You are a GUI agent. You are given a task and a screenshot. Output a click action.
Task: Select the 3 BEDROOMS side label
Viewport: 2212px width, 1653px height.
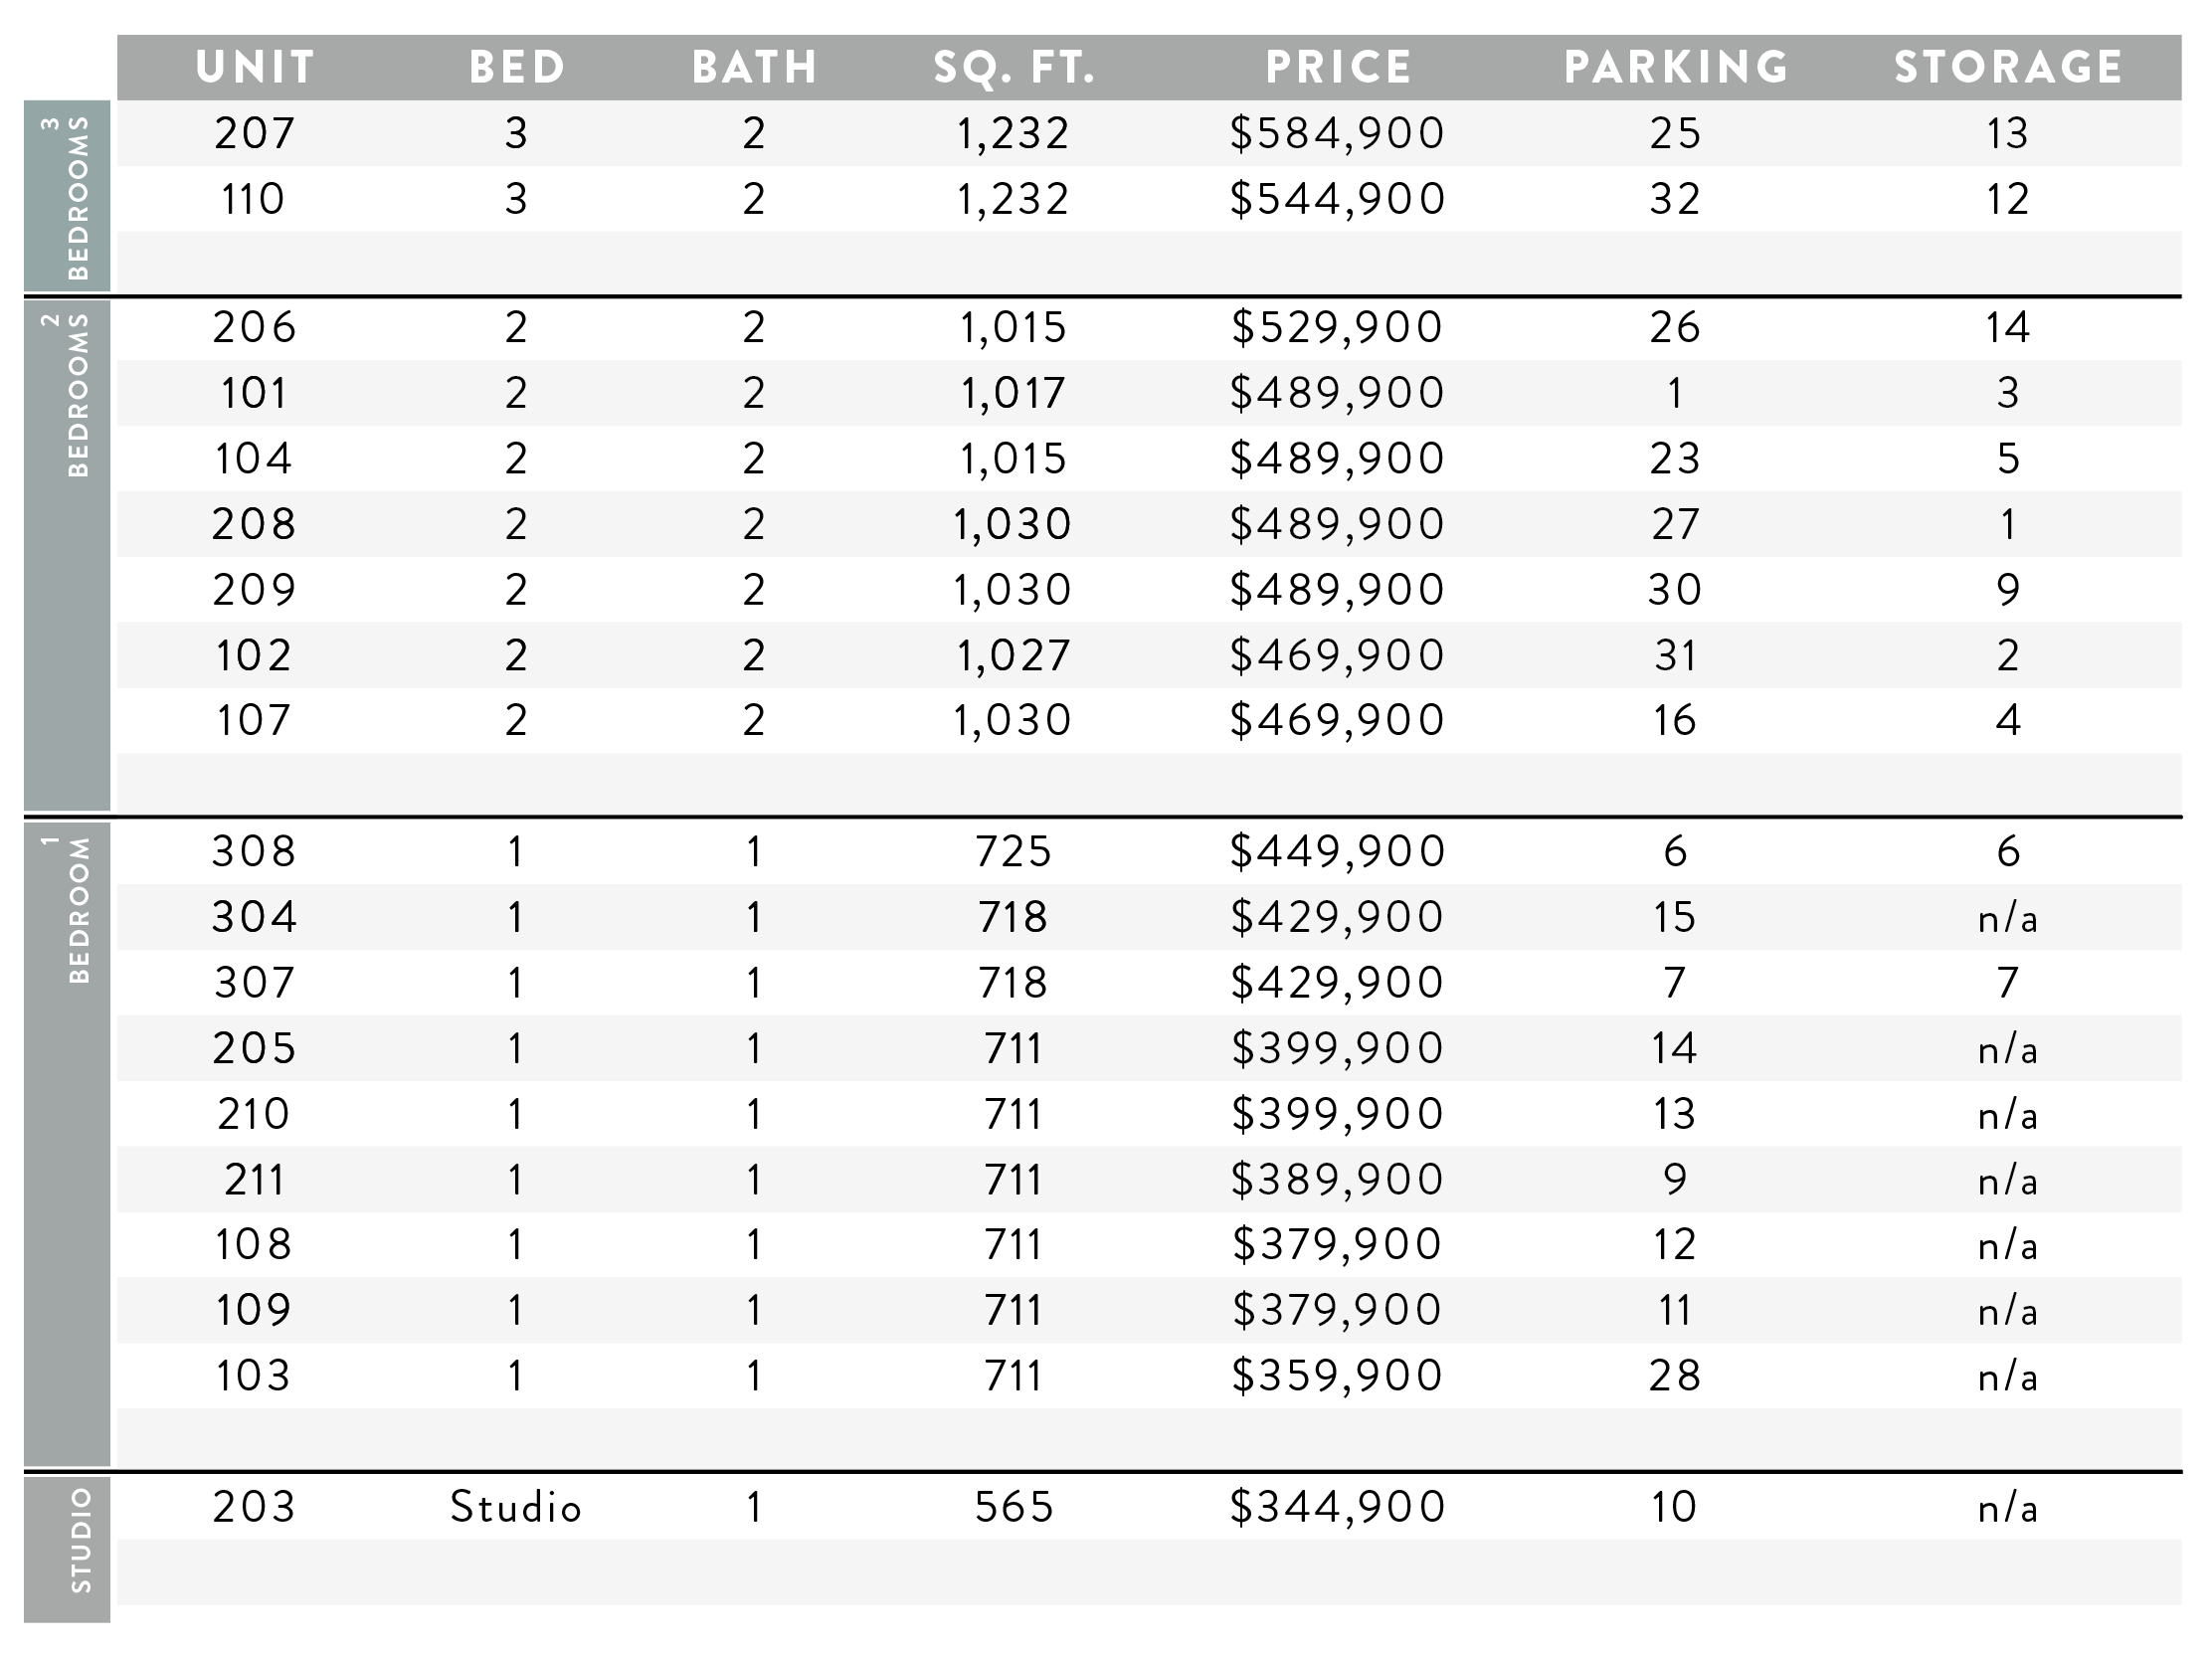coord(67,196)
